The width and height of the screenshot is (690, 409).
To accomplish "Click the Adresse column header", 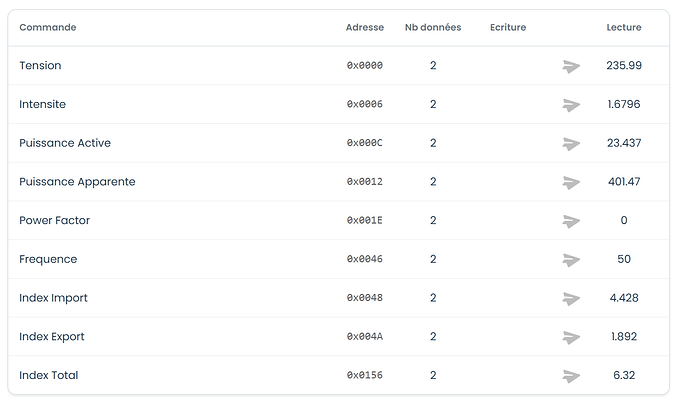I will tap(364, 27).
